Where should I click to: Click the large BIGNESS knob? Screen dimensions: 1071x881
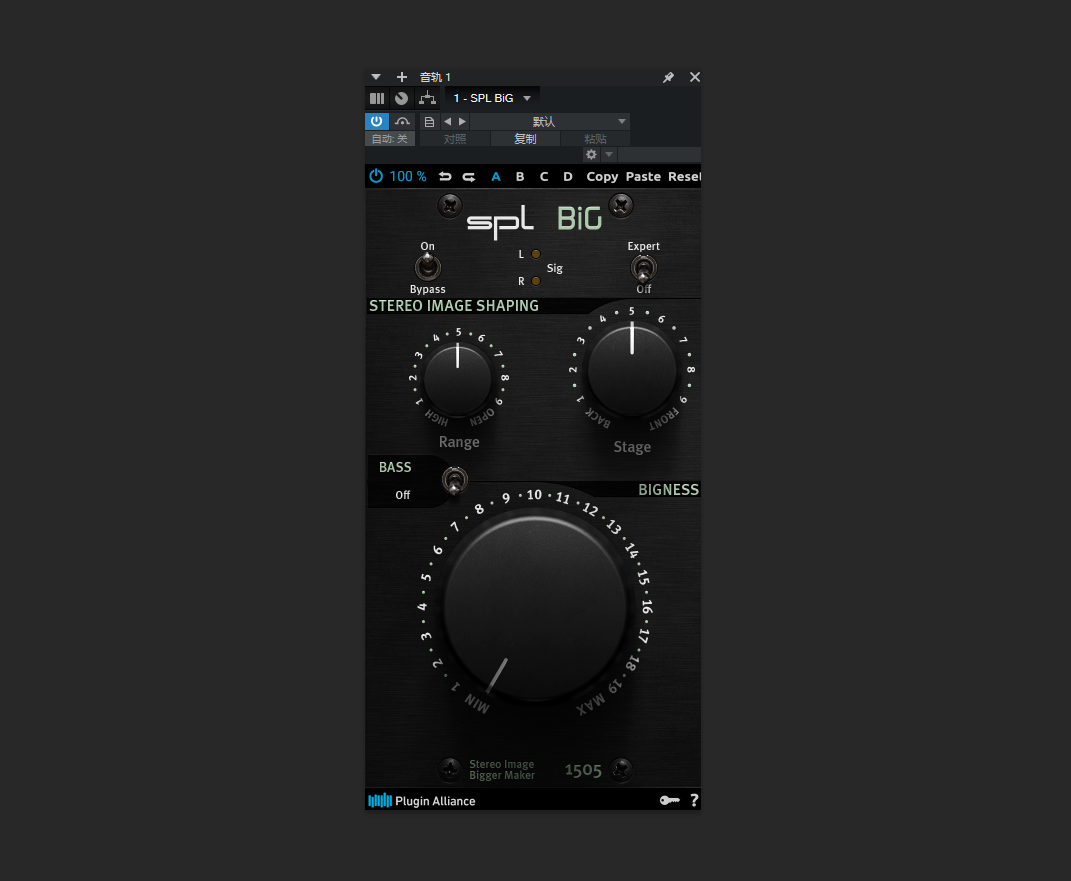[535, 607]
